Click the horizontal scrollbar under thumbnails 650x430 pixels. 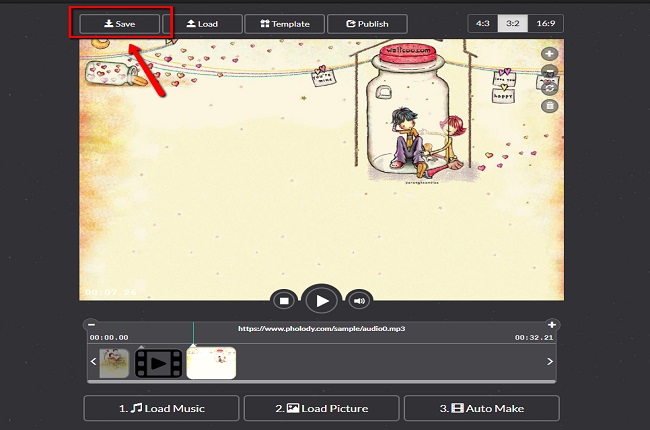click(322, 381)
